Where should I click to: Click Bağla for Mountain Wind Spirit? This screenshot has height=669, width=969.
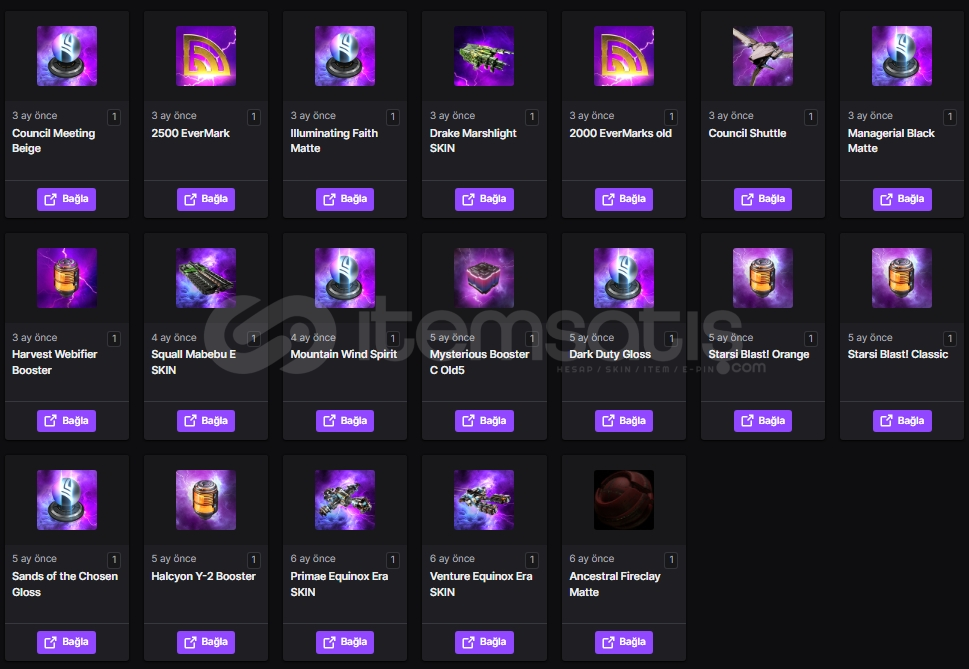(x=345, y=421)
